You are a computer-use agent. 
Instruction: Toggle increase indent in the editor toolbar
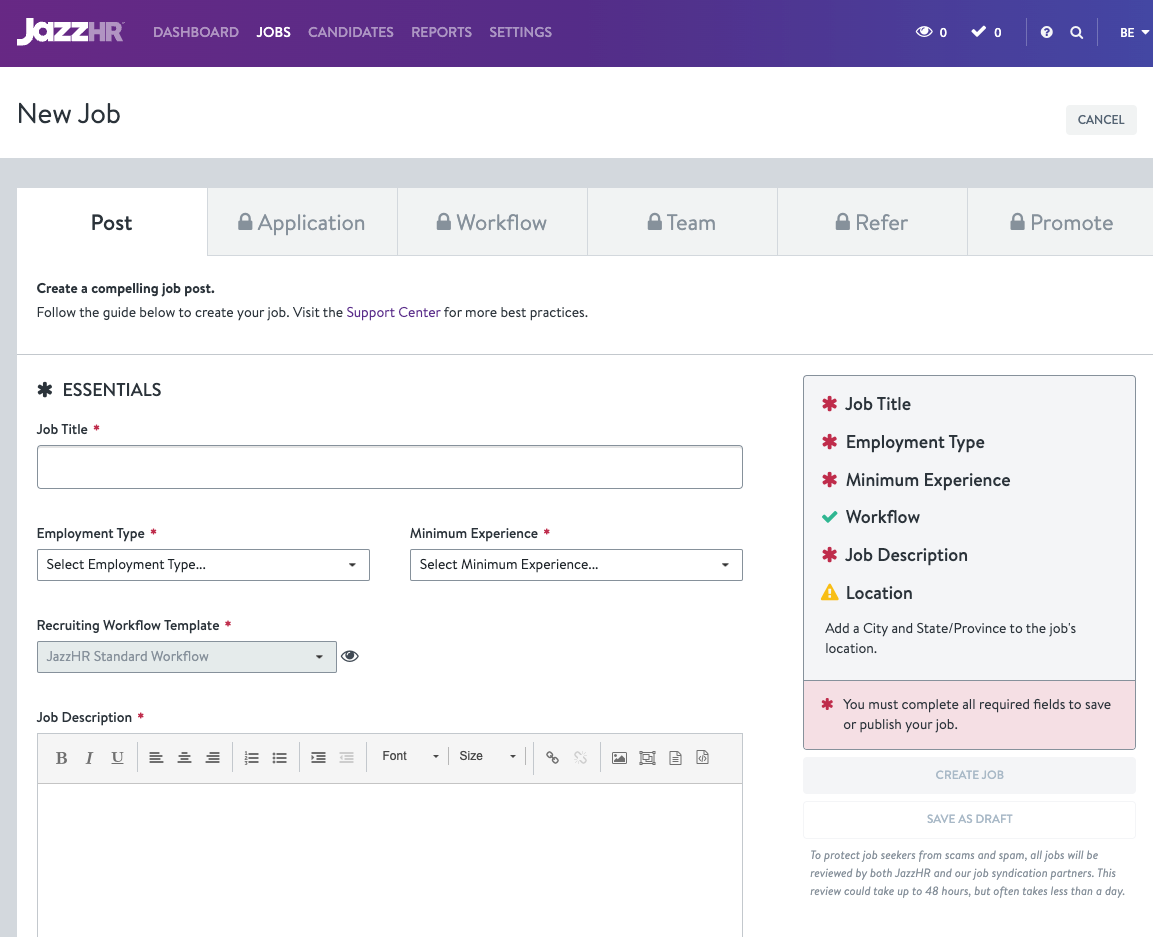point(318,758)
